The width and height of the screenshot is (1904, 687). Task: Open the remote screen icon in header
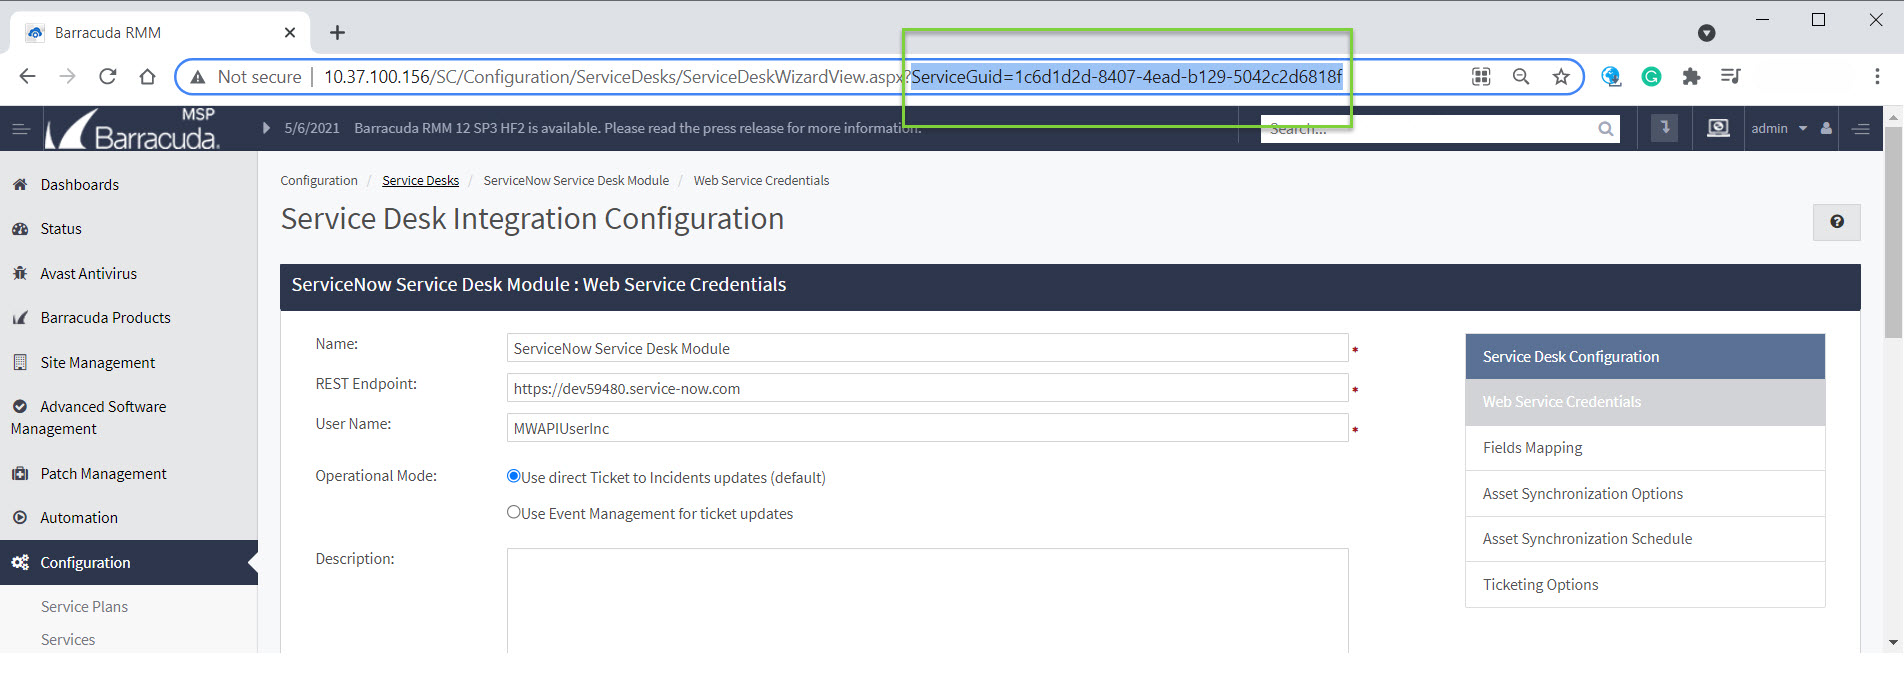click(1717, 128)
